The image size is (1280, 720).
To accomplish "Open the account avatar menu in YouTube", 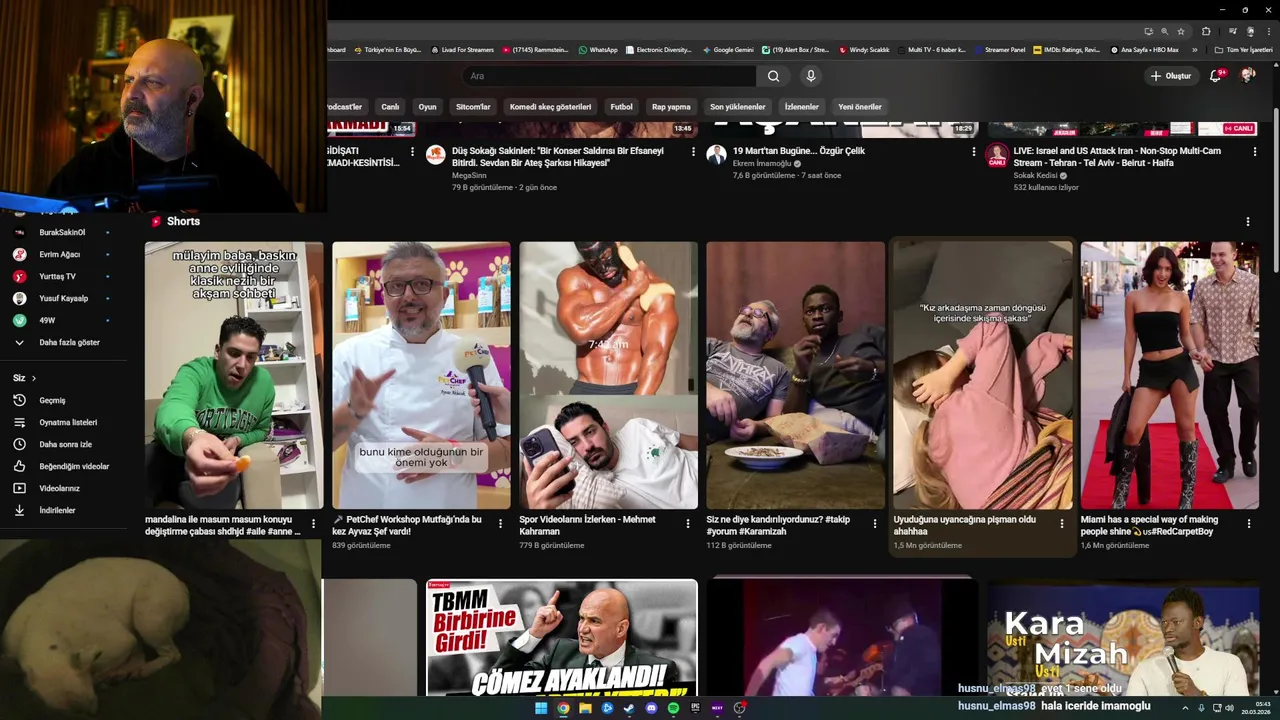I will 1248,76.
